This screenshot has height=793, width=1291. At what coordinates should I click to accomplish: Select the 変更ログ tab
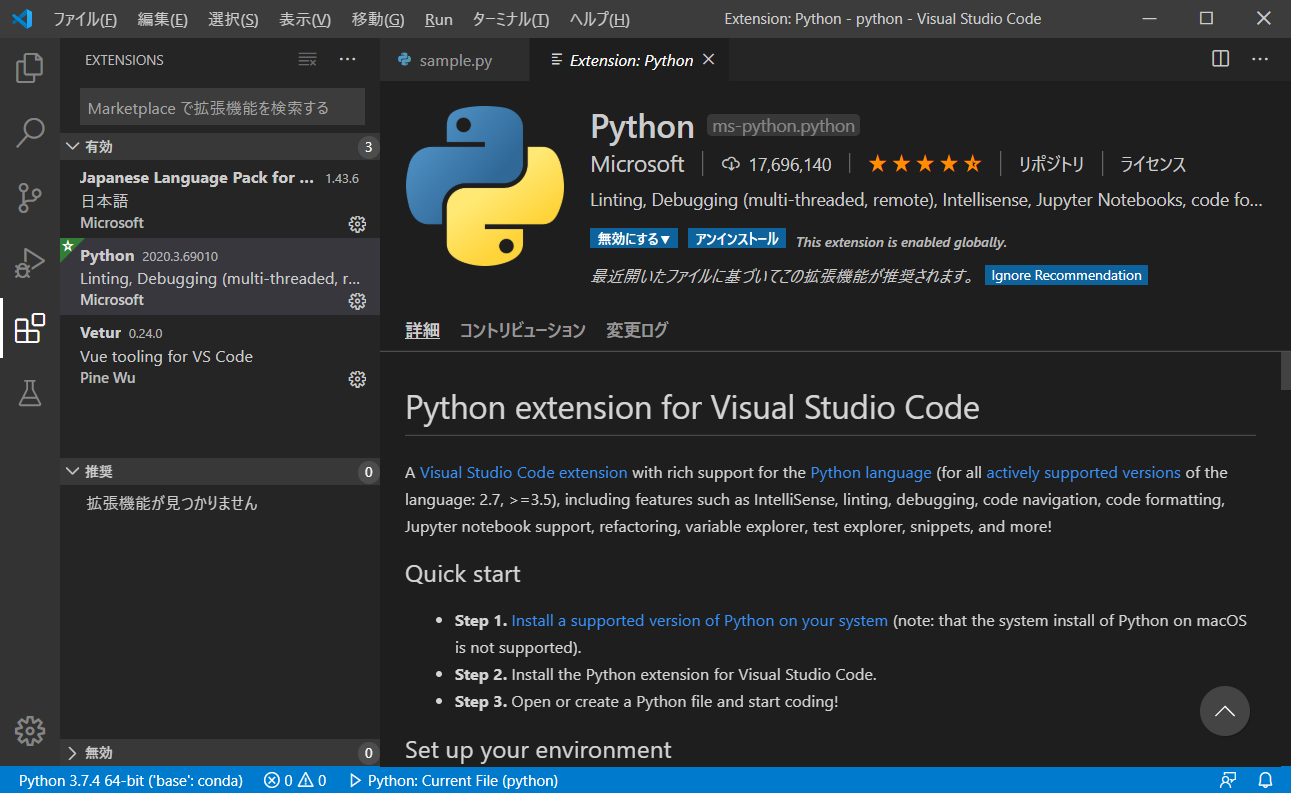(x=636, y=330)
